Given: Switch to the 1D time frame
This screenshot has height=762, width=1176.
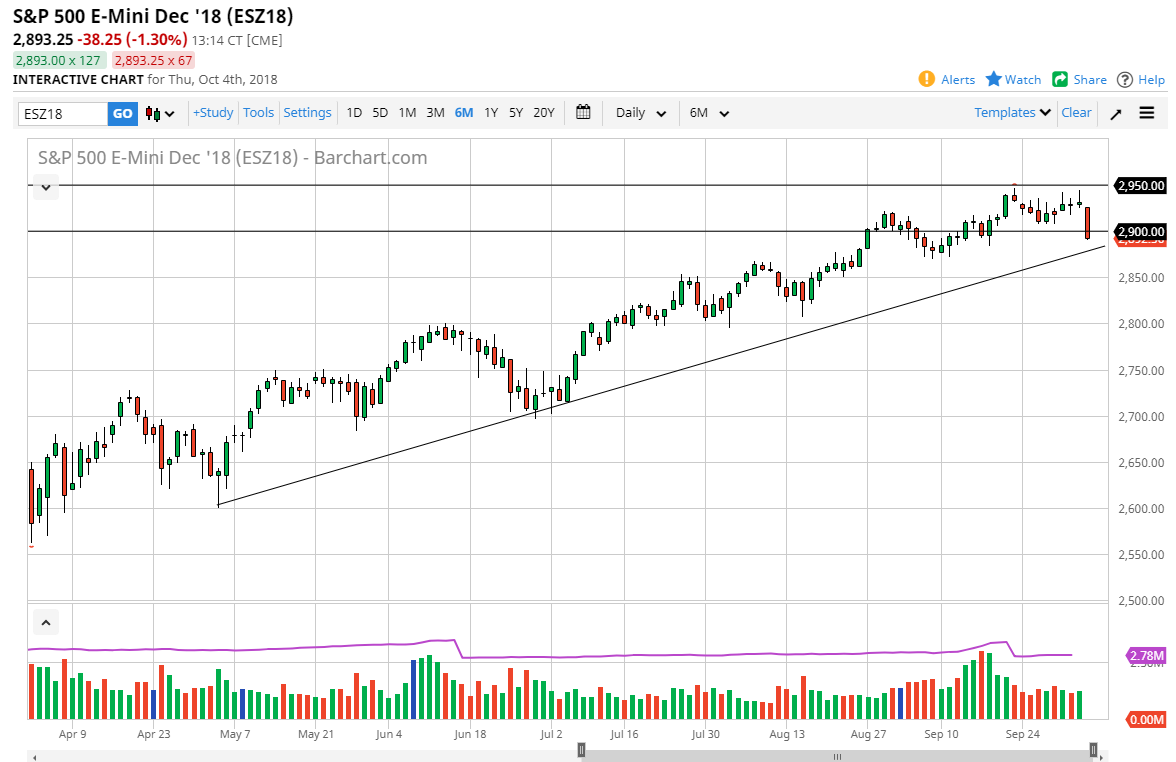Looking at the screenshot, I should [x=354, y=113].
